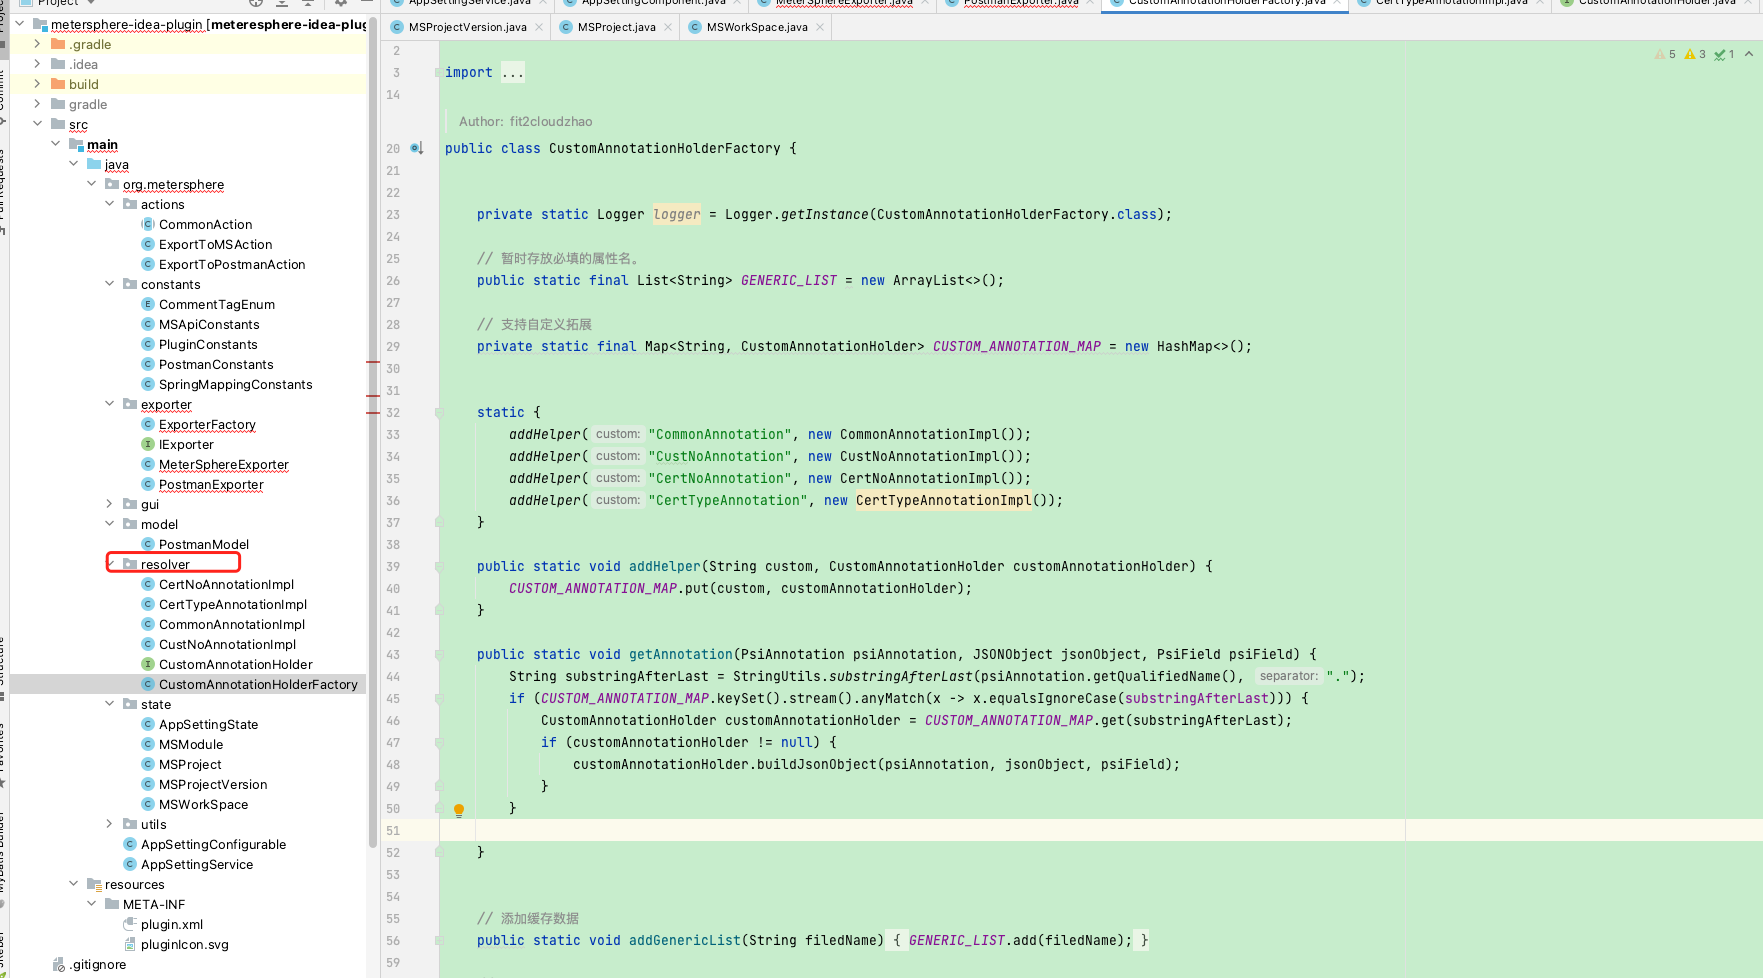Close the MSWorkSpace.java tab
The image size is (1763, 978).
[820, 27]
